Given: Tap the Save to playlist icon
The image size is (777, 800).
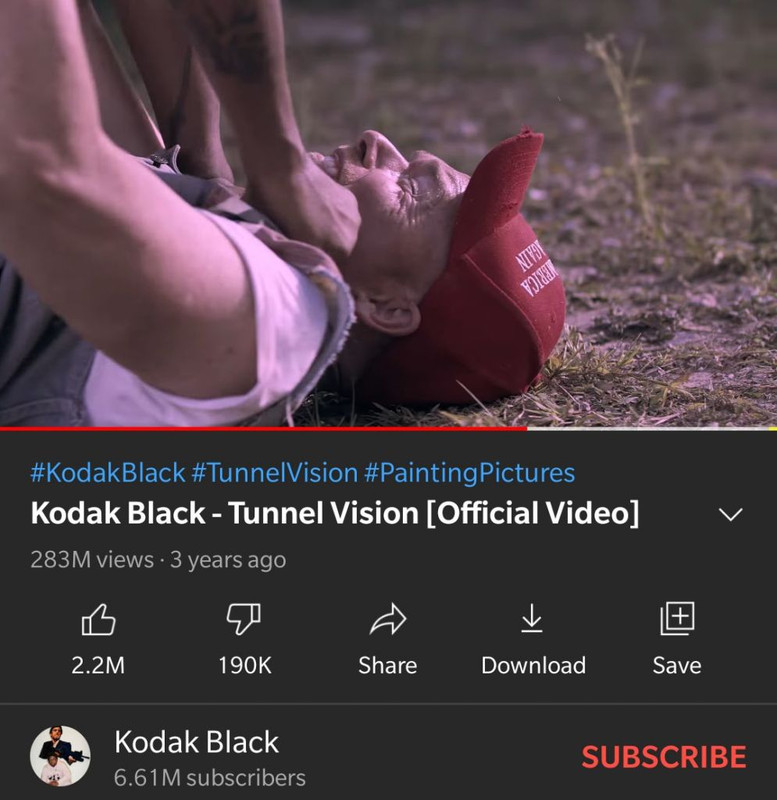Looking at the screenshot, I should (x=677, y=618).
